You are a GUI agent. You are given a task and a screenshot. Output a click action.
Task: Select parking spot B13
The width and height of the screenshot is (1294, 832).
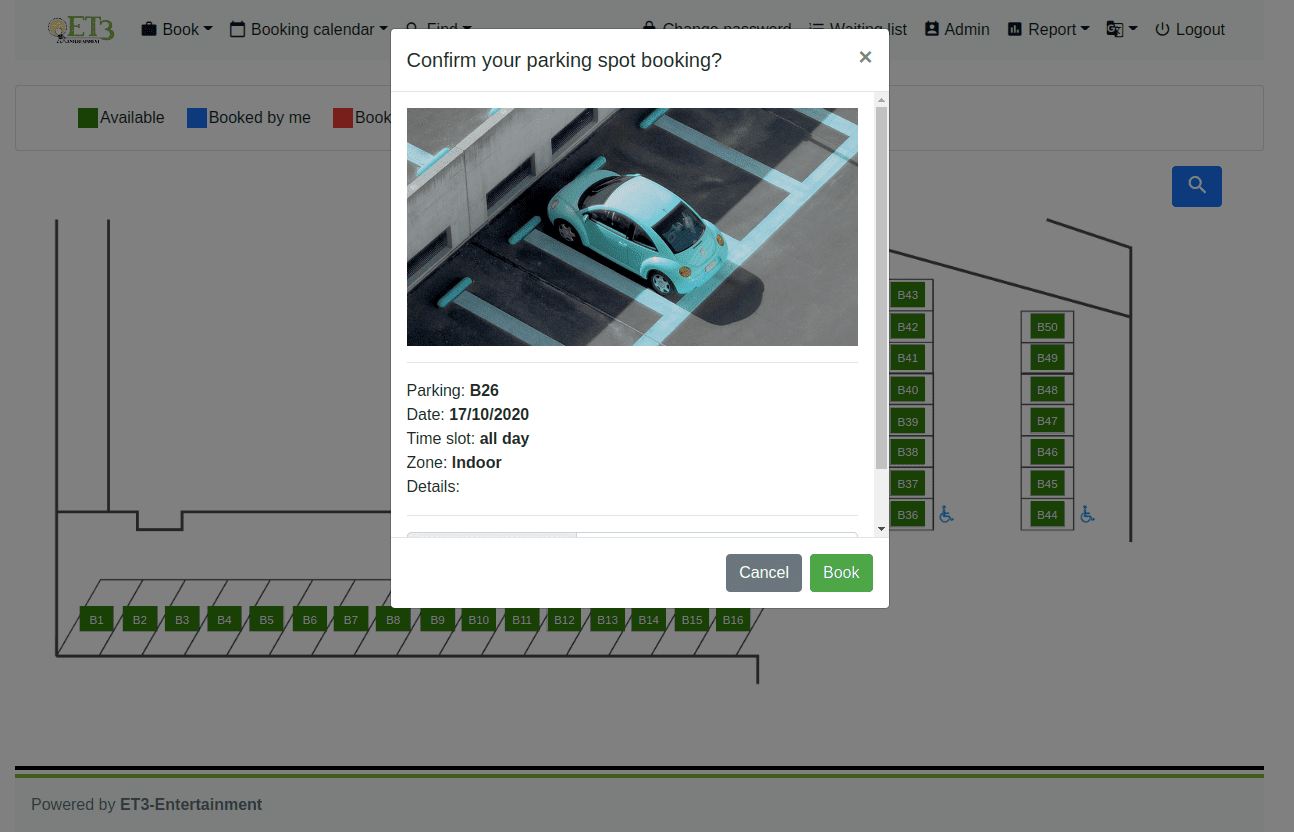coord(607,620)
